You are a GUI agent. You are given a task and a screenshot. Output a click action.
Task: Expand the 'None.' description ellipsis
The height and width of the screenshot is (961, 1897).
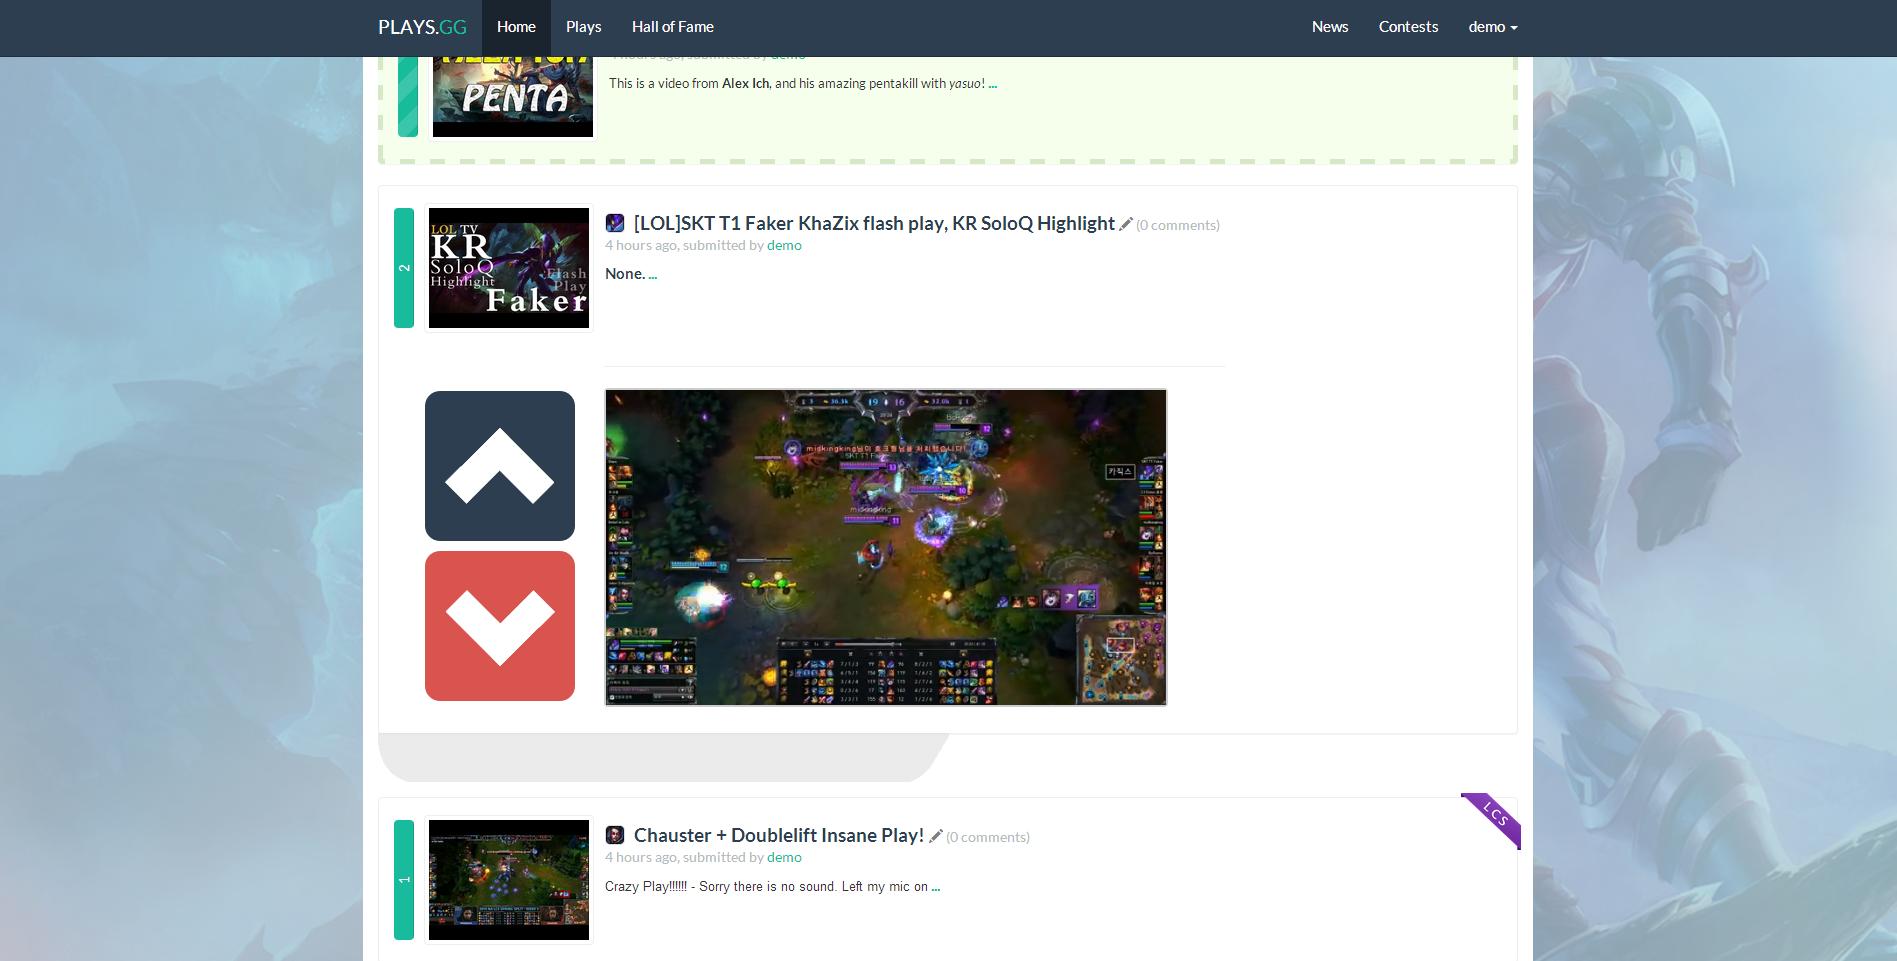pos(653,274)
